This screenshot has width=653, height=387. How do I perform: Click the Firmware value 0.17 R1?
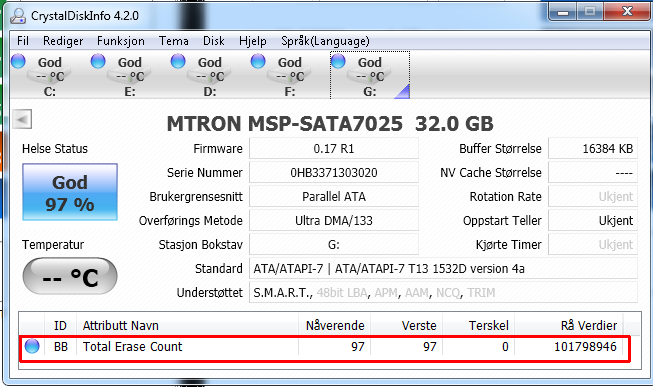tap(334, 149)
